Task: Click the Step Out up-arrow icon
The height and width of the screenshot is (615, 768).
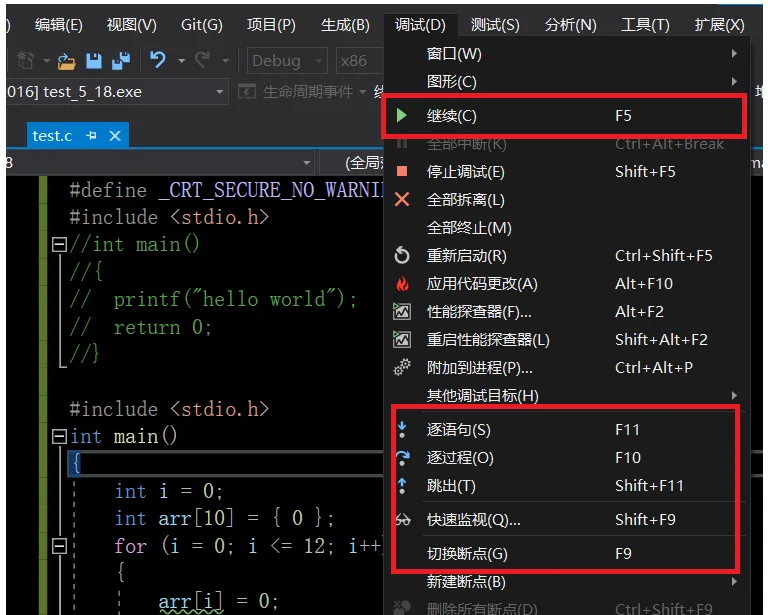Action: point(402,485)
